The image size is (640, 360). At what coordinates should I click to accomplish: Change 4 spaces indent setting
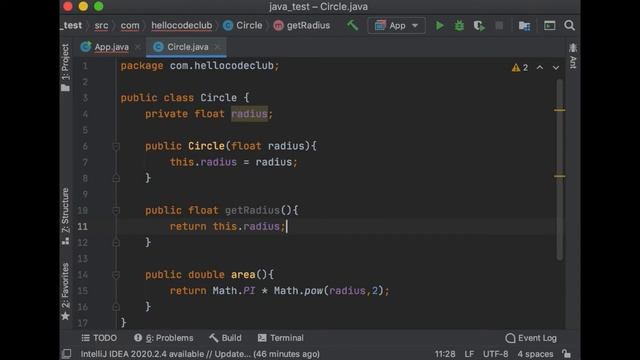click(x=535, y=354)
